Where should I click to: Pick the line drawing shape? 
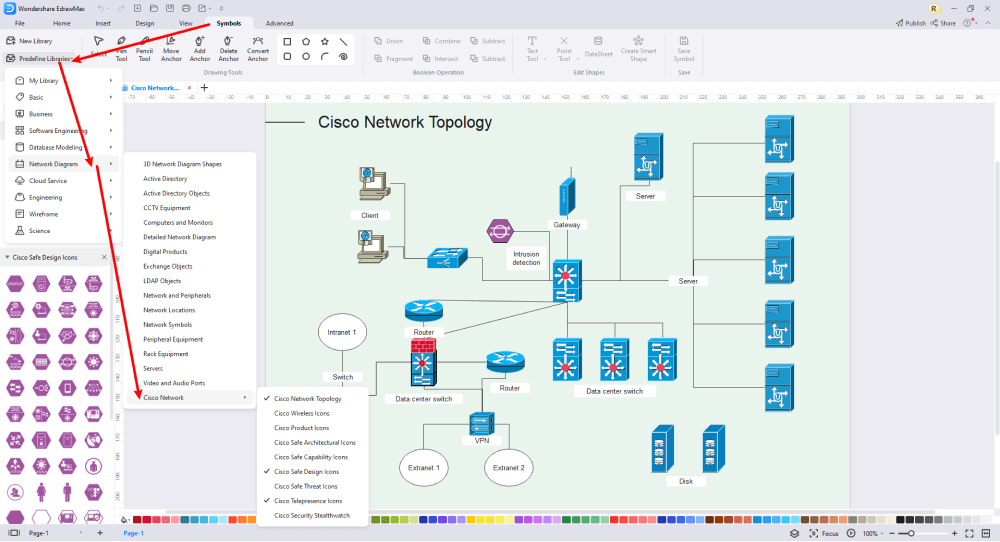(343, 41)
